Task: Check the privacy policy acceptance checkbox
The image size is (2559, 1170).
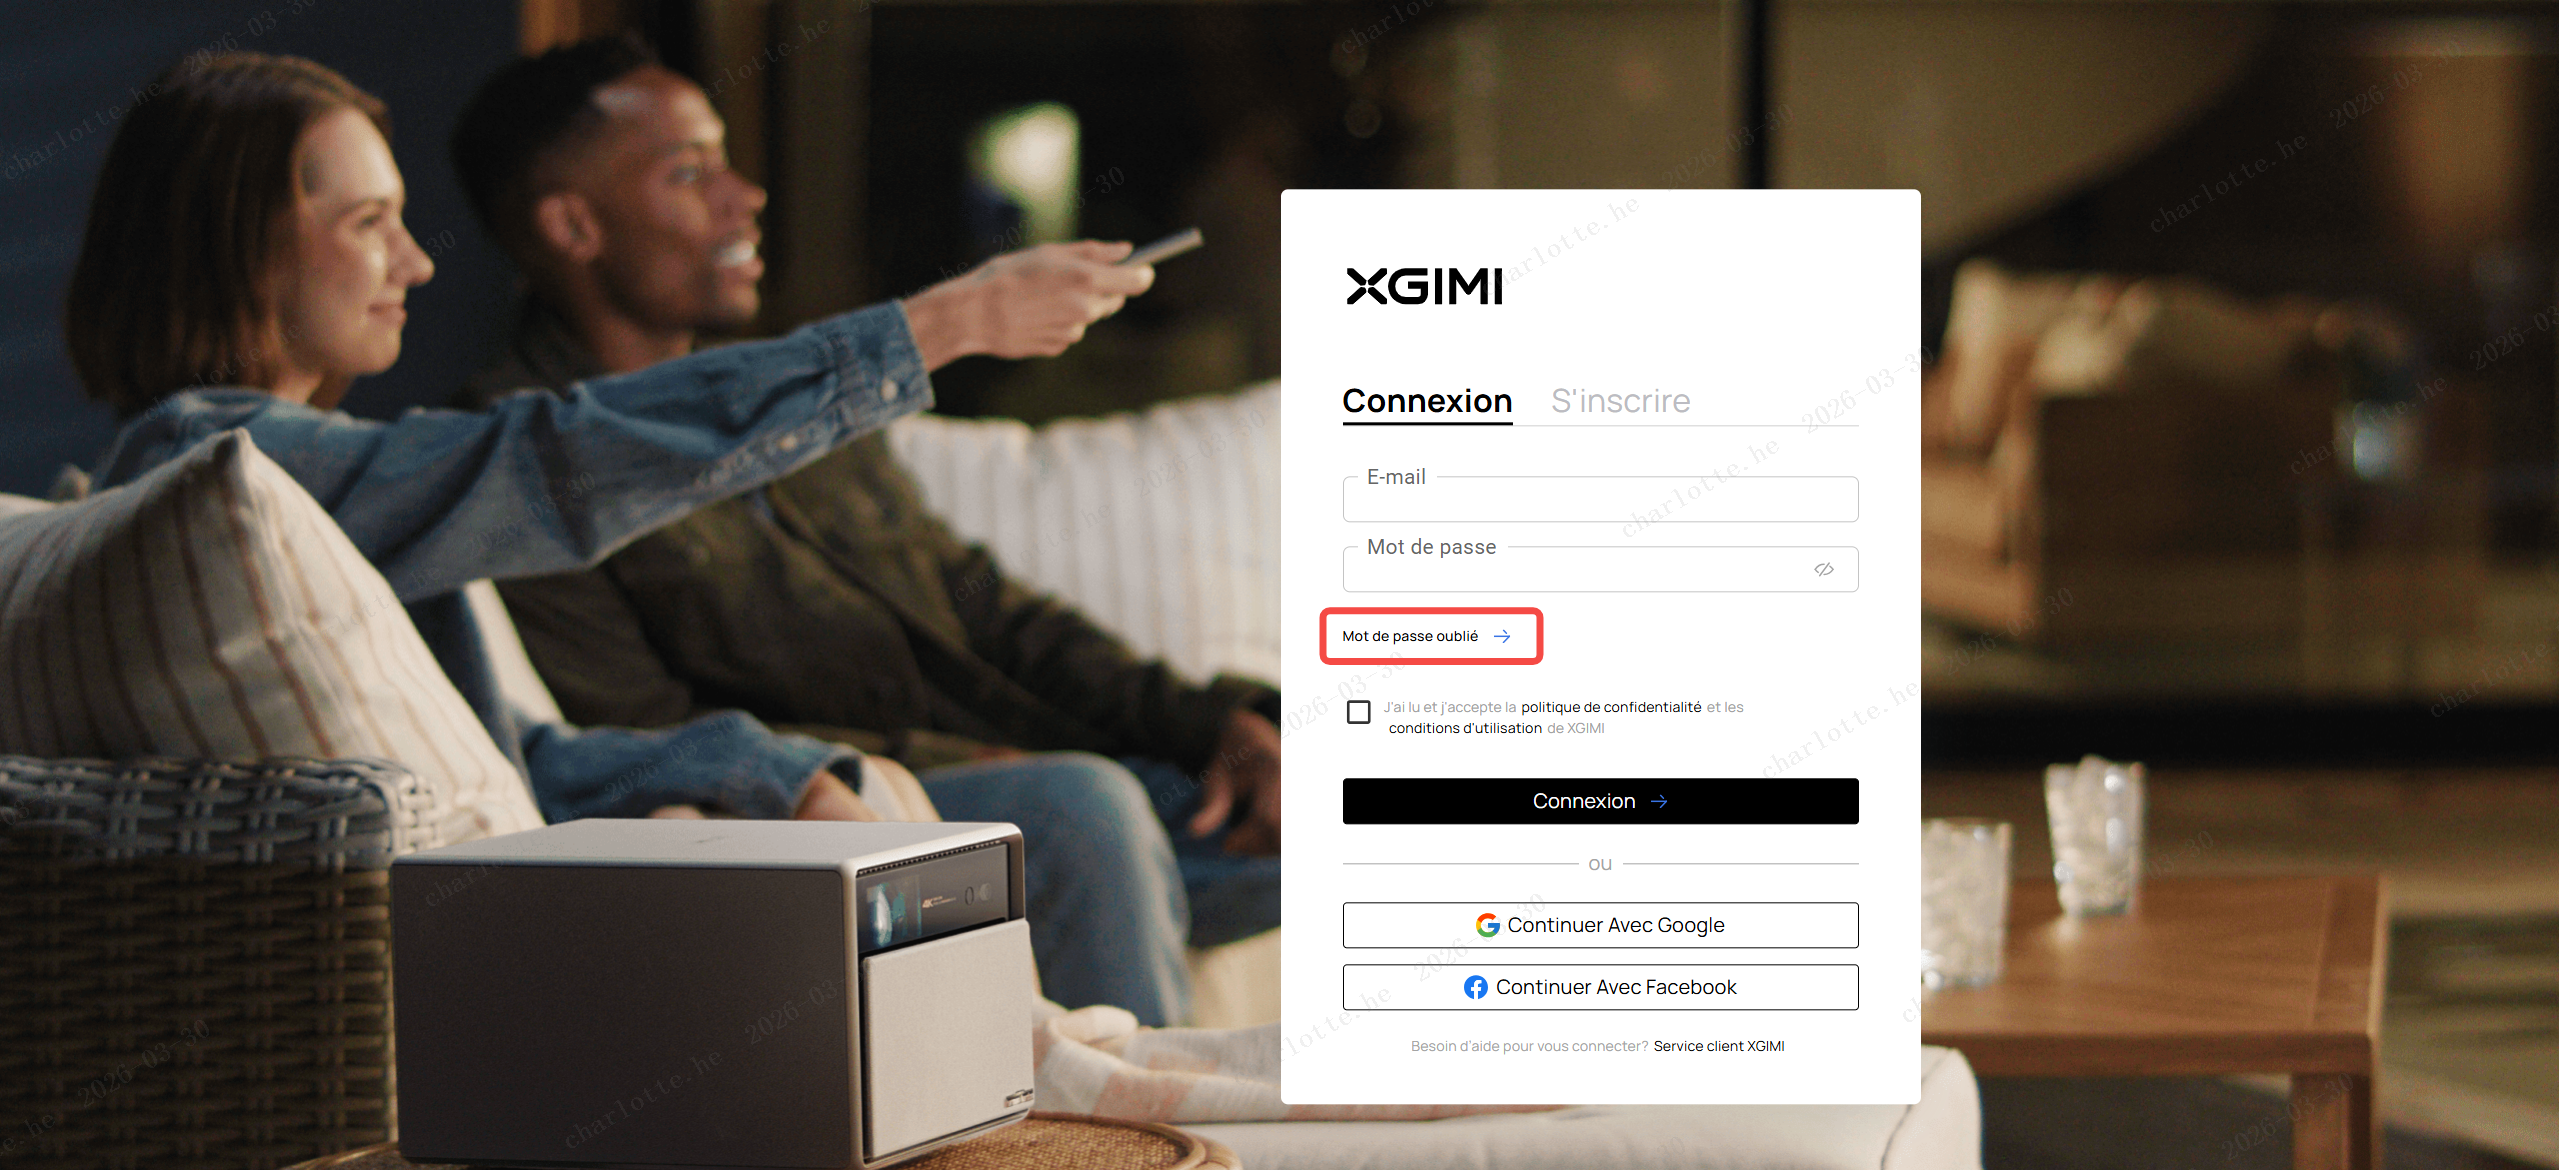Action: [x=1359, y=712]
